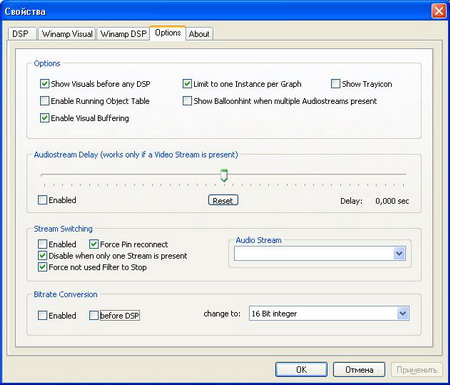Viewport: 450px width, 385px height.
Task: Enable the Audiostream Delay checkbox
Action: tap(42, 200)
